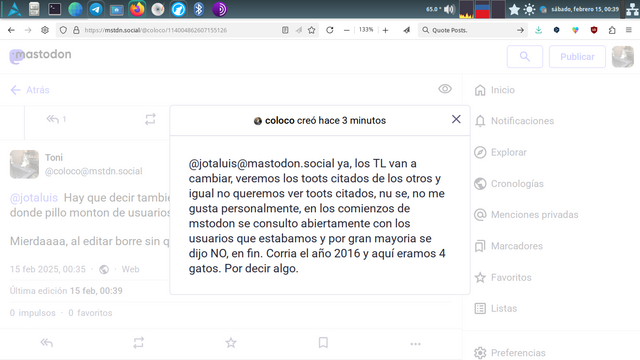Toggle reader view in the address bar
Viewport: 640px width, 360px height.
[285, 30]
